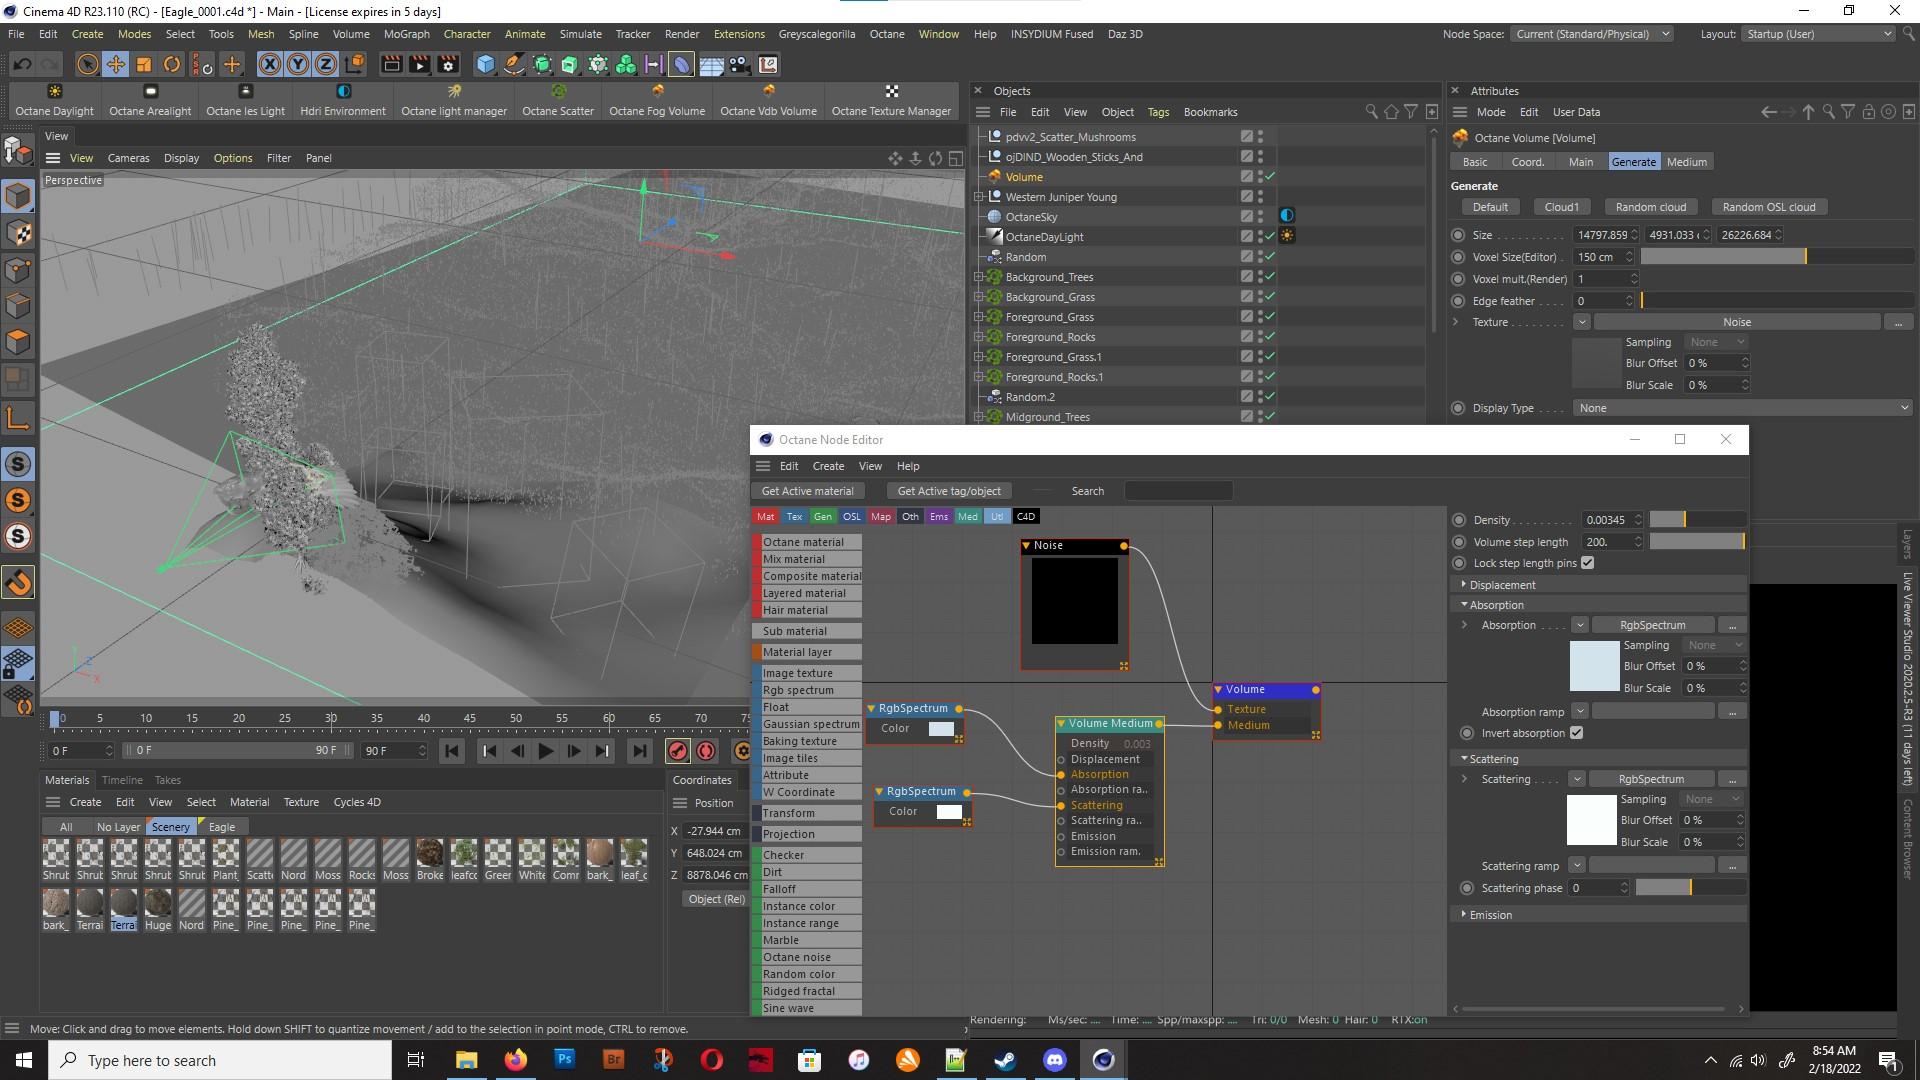Open the MoGraph menu
Screen dimensions: 1920x1080
point(406,34)
